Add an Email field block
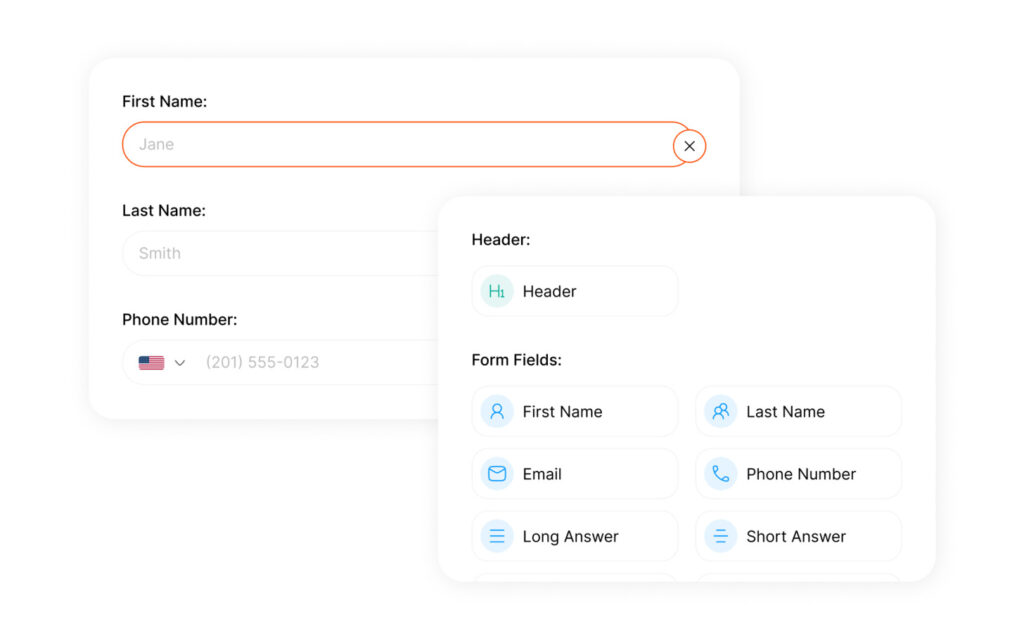This screenshot has width=1024, height=639. (574, 473)
